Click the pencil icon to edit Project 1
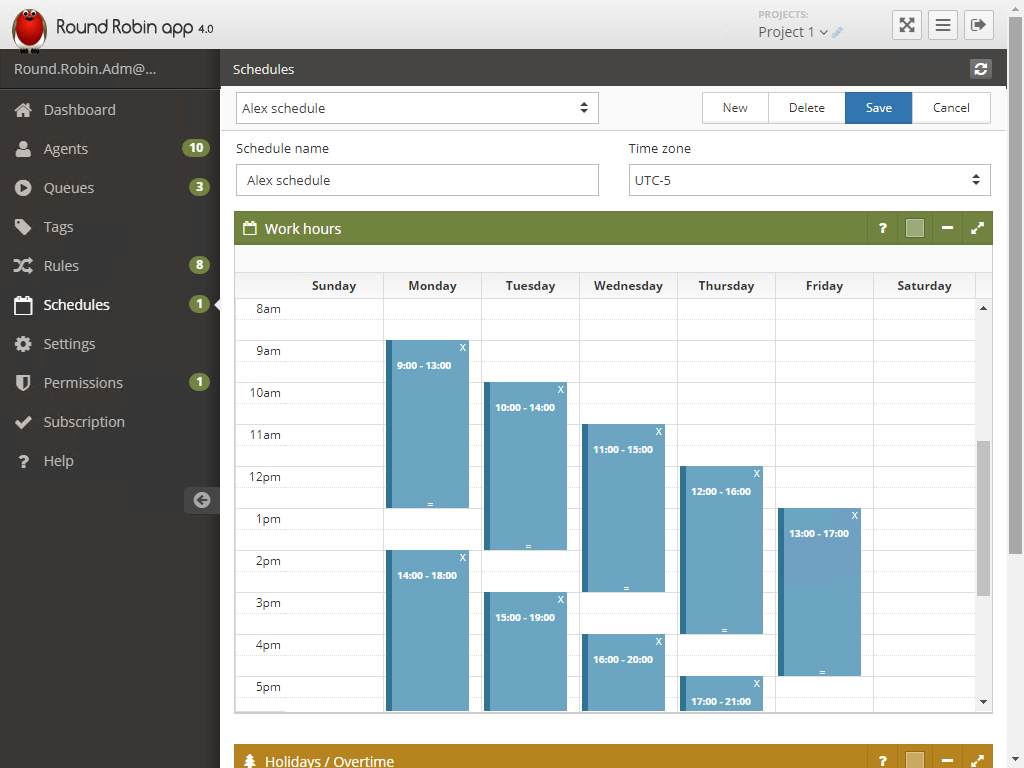The image size is (1024, 768). coord(838,32)
